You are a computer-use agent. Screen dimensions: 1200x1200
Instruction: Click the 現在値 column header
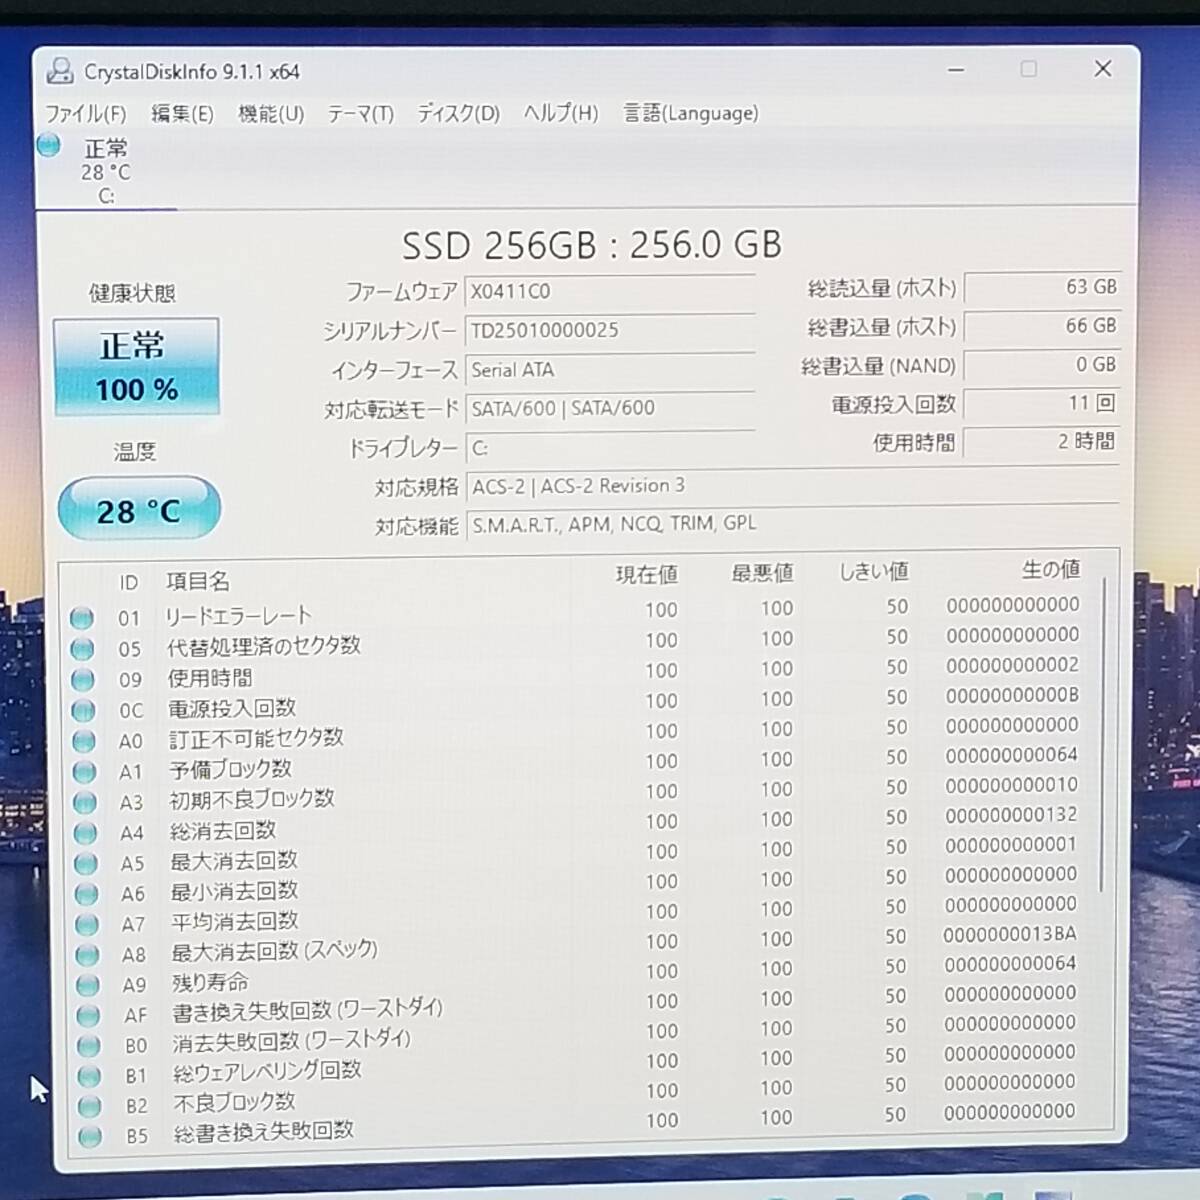(647, 574)
